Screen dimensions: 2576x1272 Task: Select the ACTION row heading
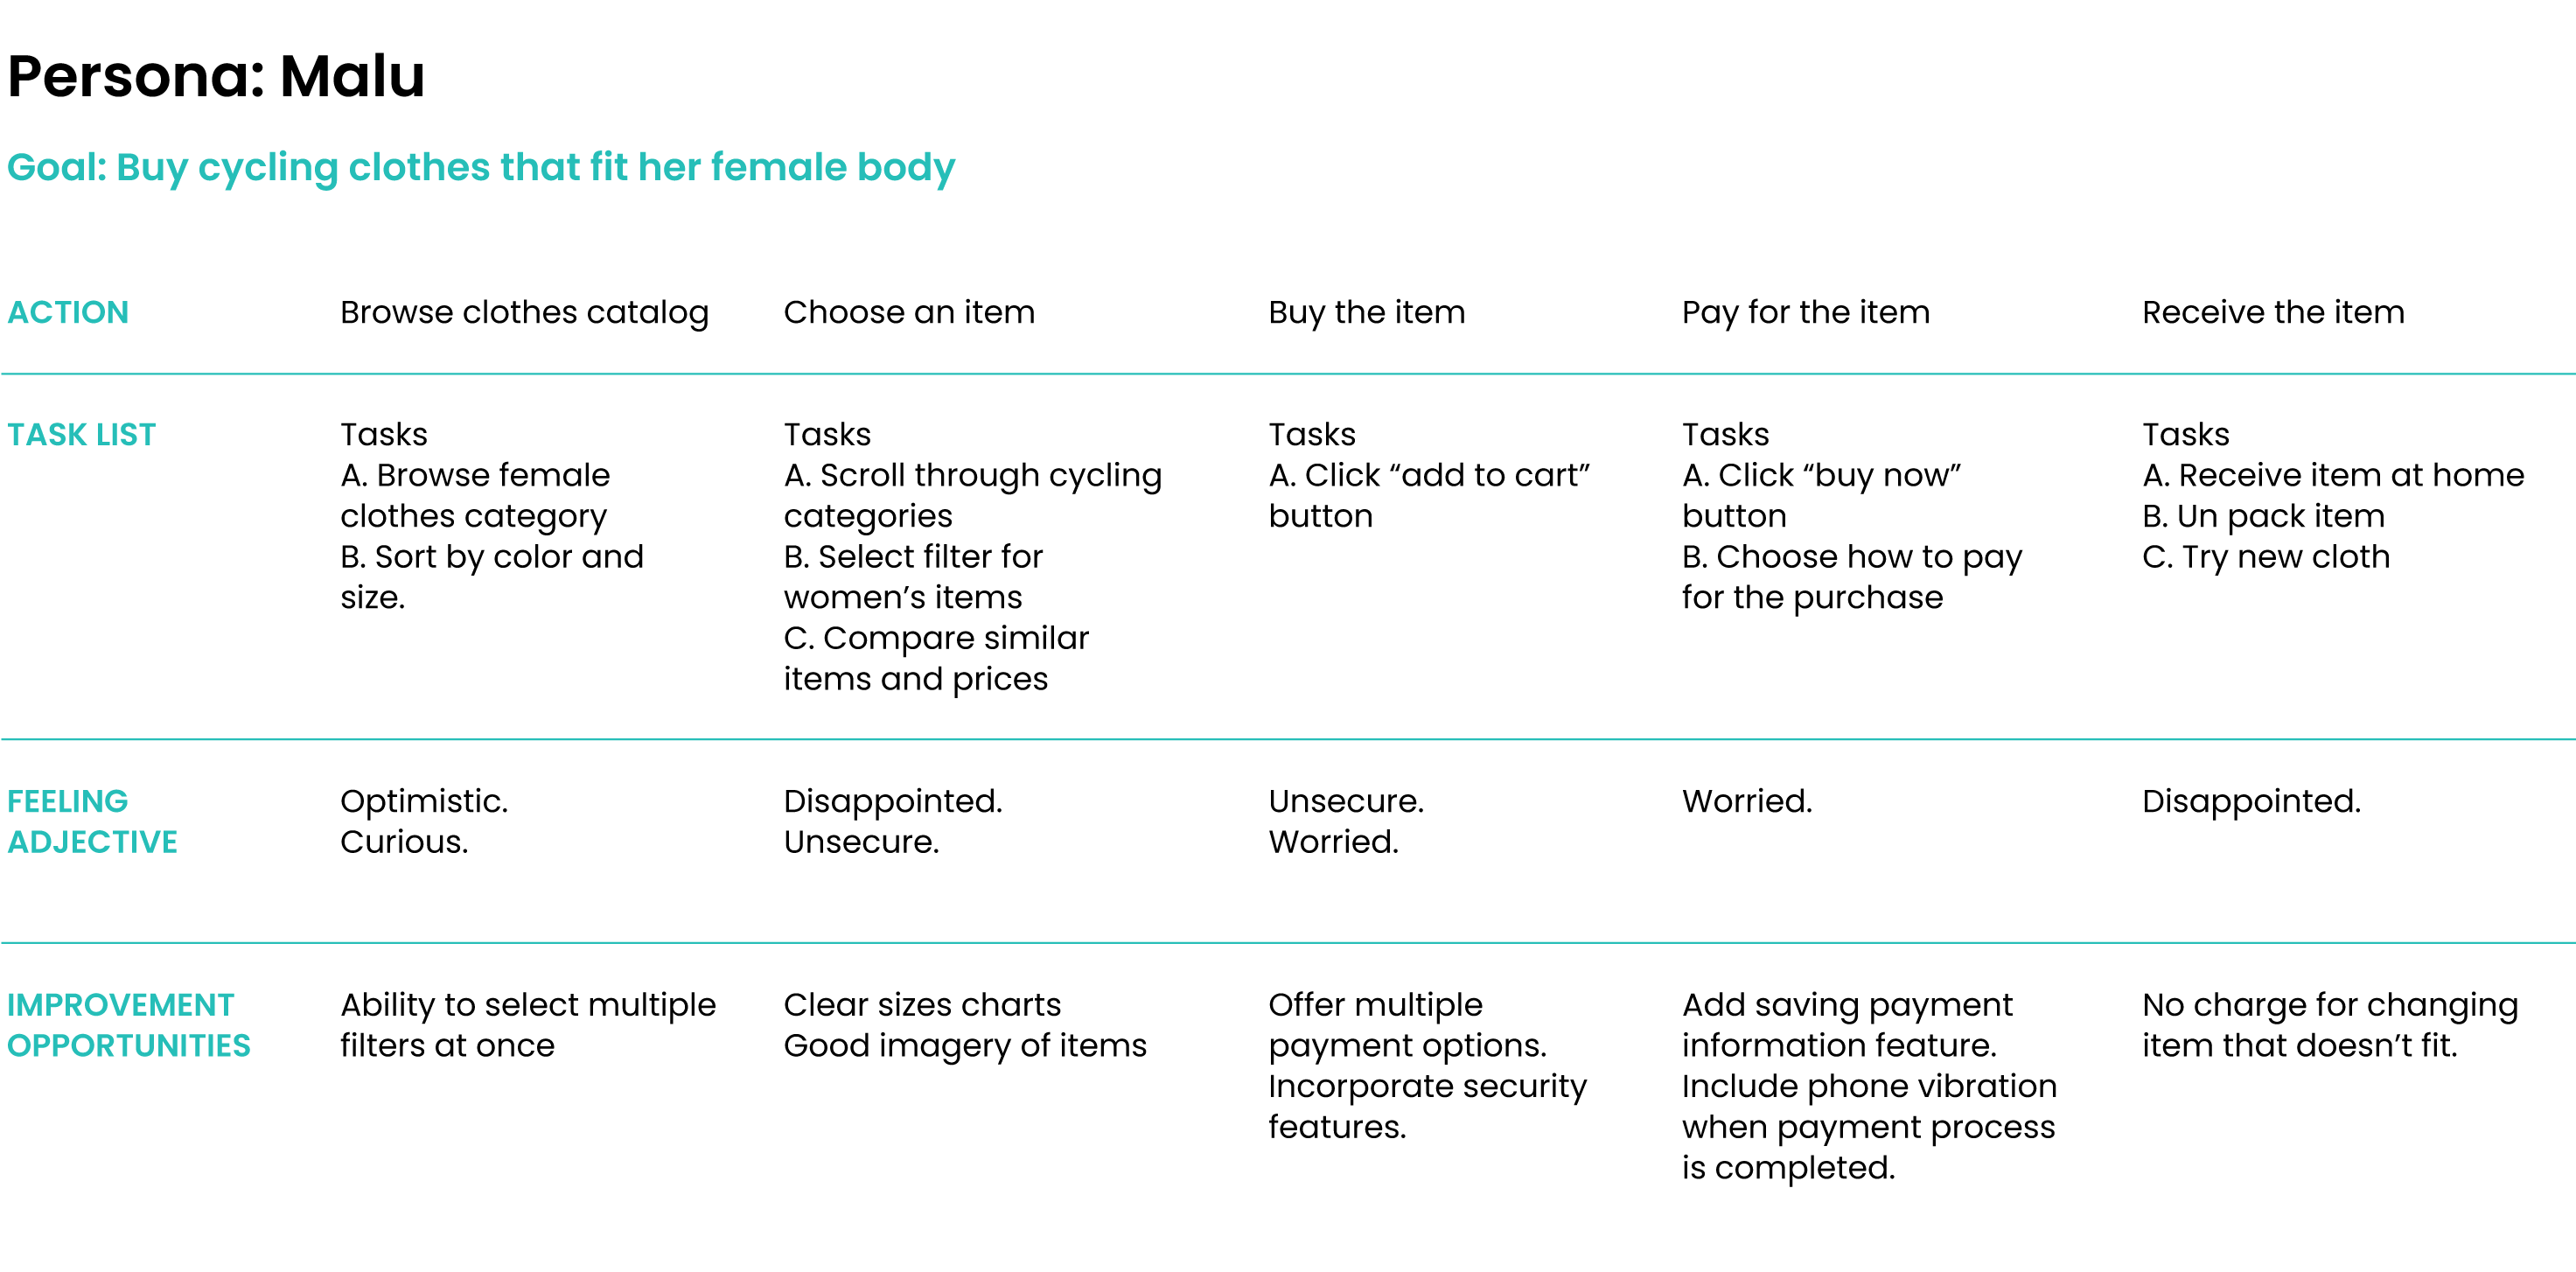pos(68,312)
